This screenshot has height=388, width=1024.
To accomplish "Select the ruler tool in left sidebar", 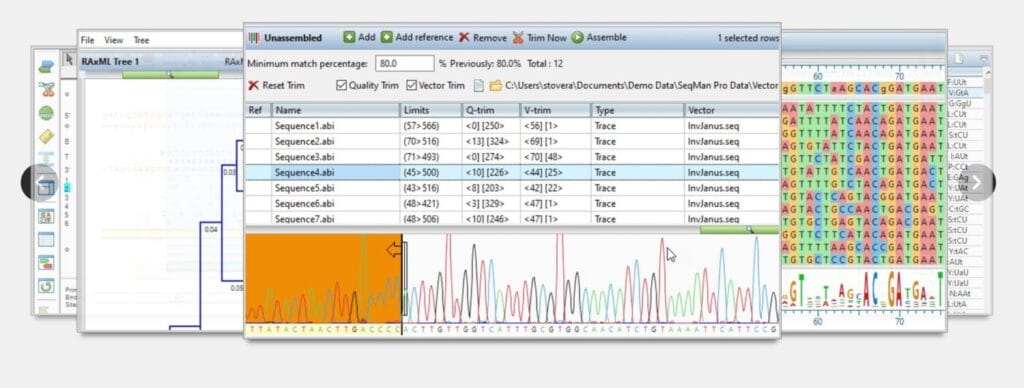I will pos(46,137).
